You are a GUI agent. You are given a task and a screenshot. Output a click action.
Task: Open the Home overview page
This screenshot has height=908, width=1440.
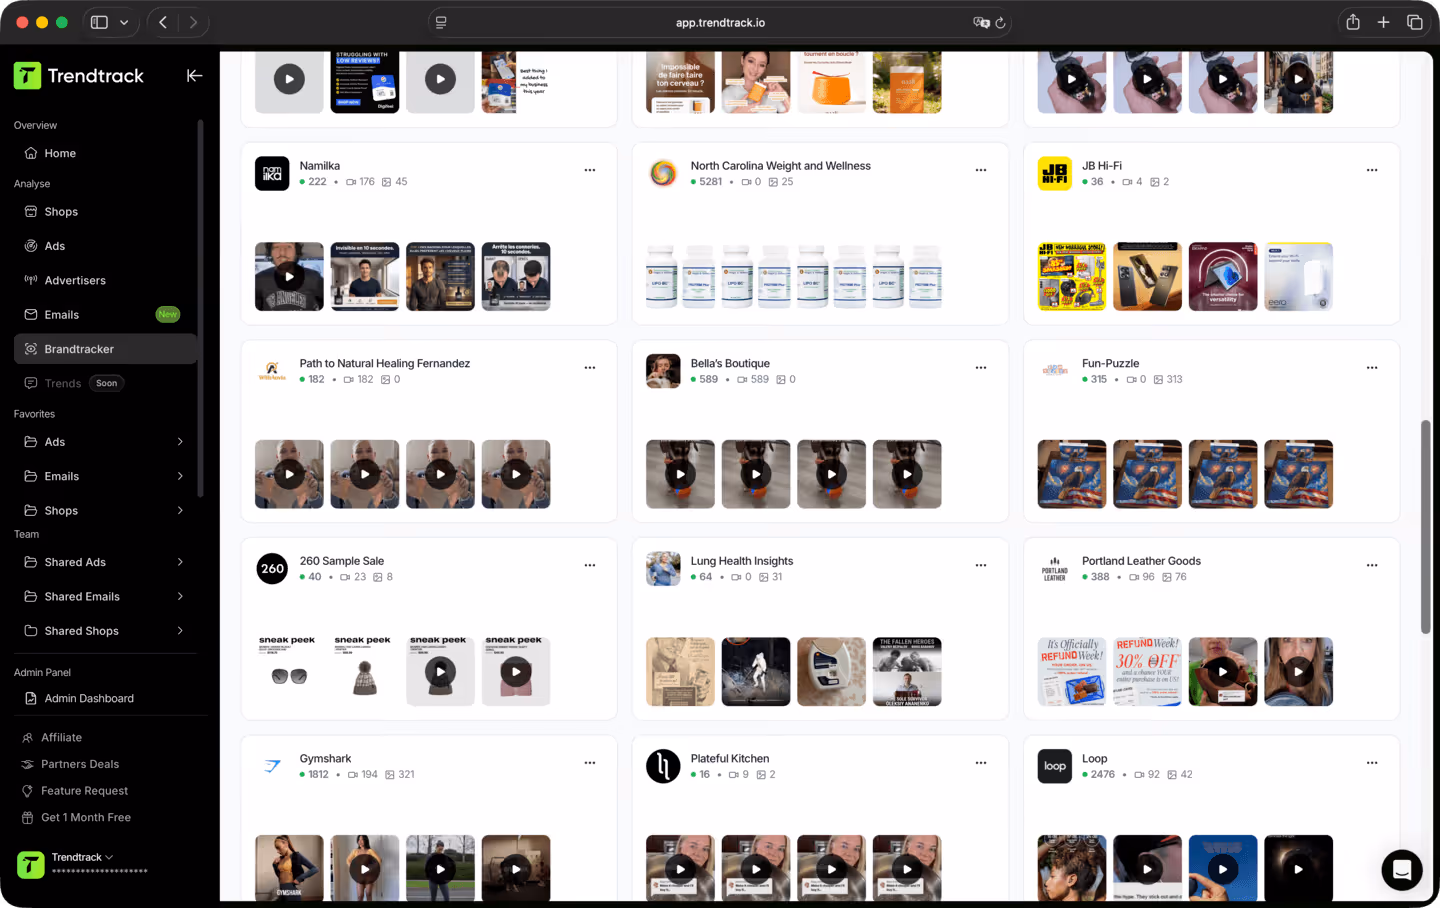[60, 153]
